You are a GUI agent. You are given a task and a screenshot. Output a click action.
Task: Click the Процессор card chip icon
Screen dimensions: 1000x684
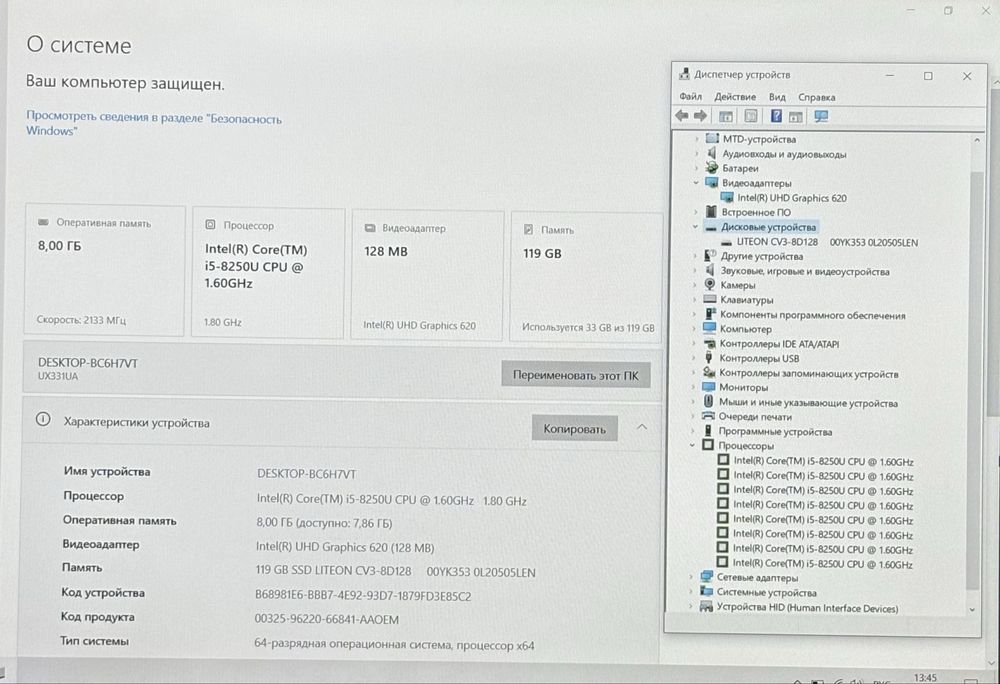210,225
